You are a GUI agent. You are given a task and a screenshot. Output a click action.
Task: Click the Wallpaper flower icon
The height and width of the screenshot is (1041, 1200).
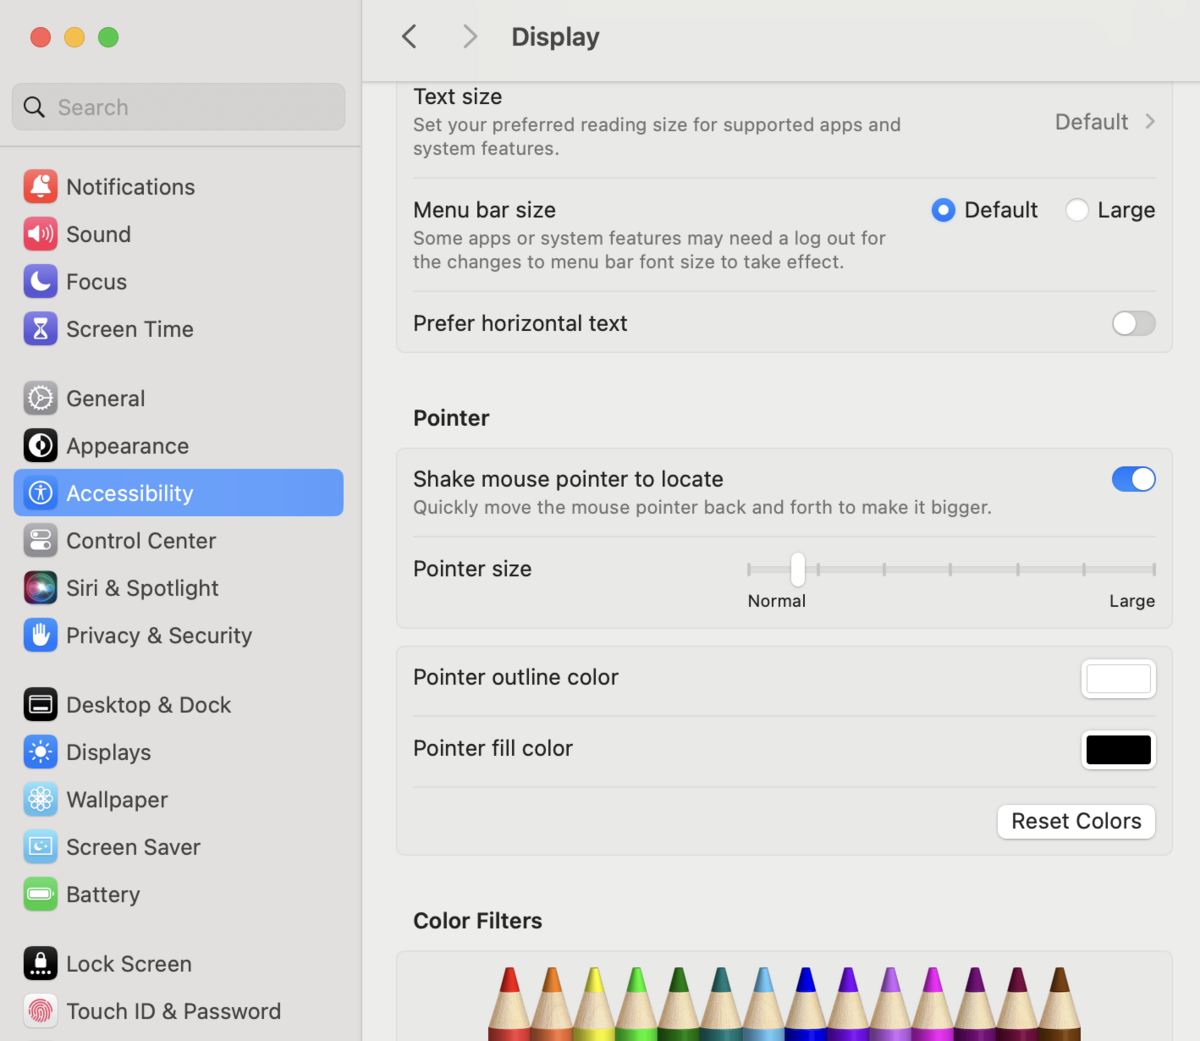40,800
